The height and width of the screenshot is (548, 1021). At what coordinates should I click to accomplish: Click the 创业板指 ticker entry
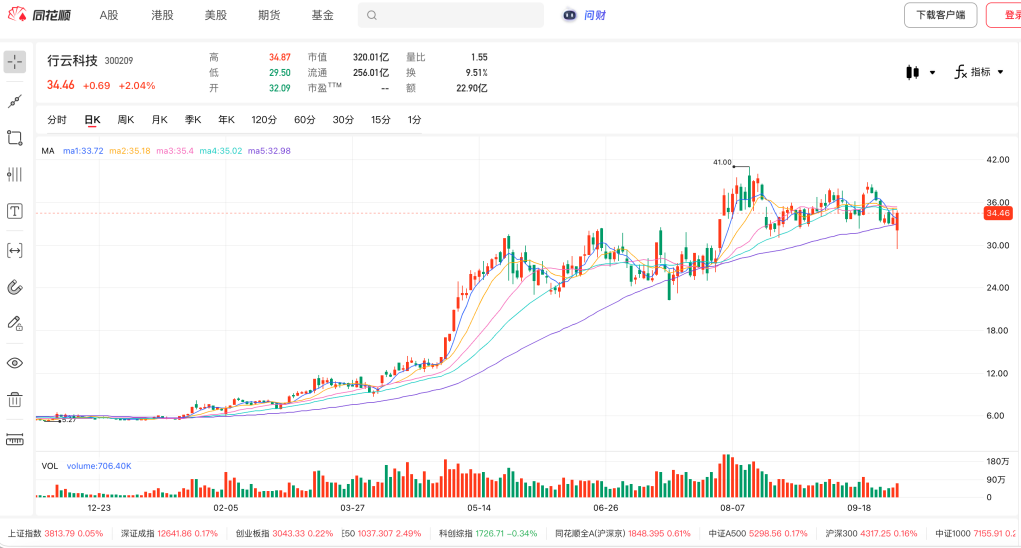click(284, 534)
